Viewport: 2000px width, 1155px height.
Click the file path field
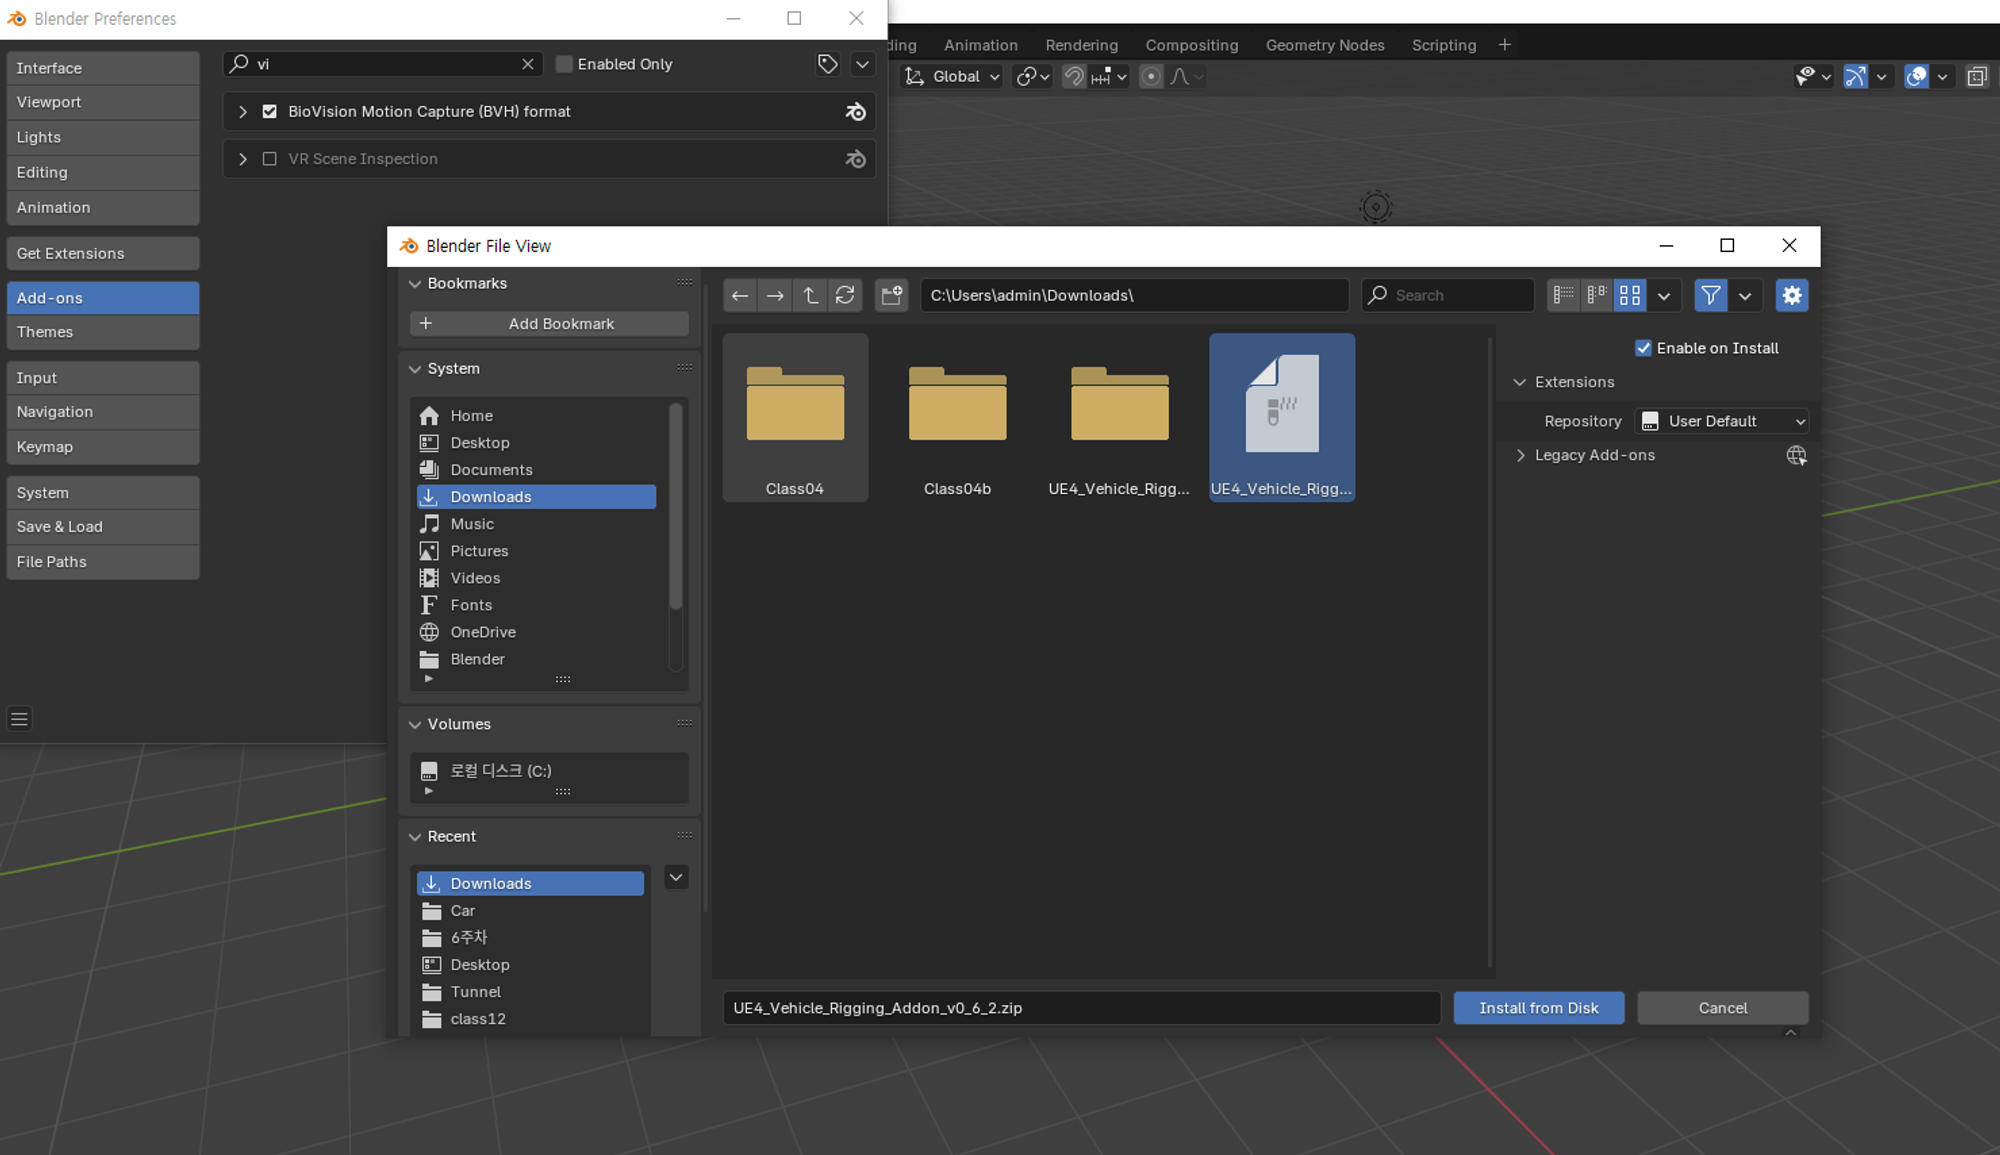(1134, 295)
